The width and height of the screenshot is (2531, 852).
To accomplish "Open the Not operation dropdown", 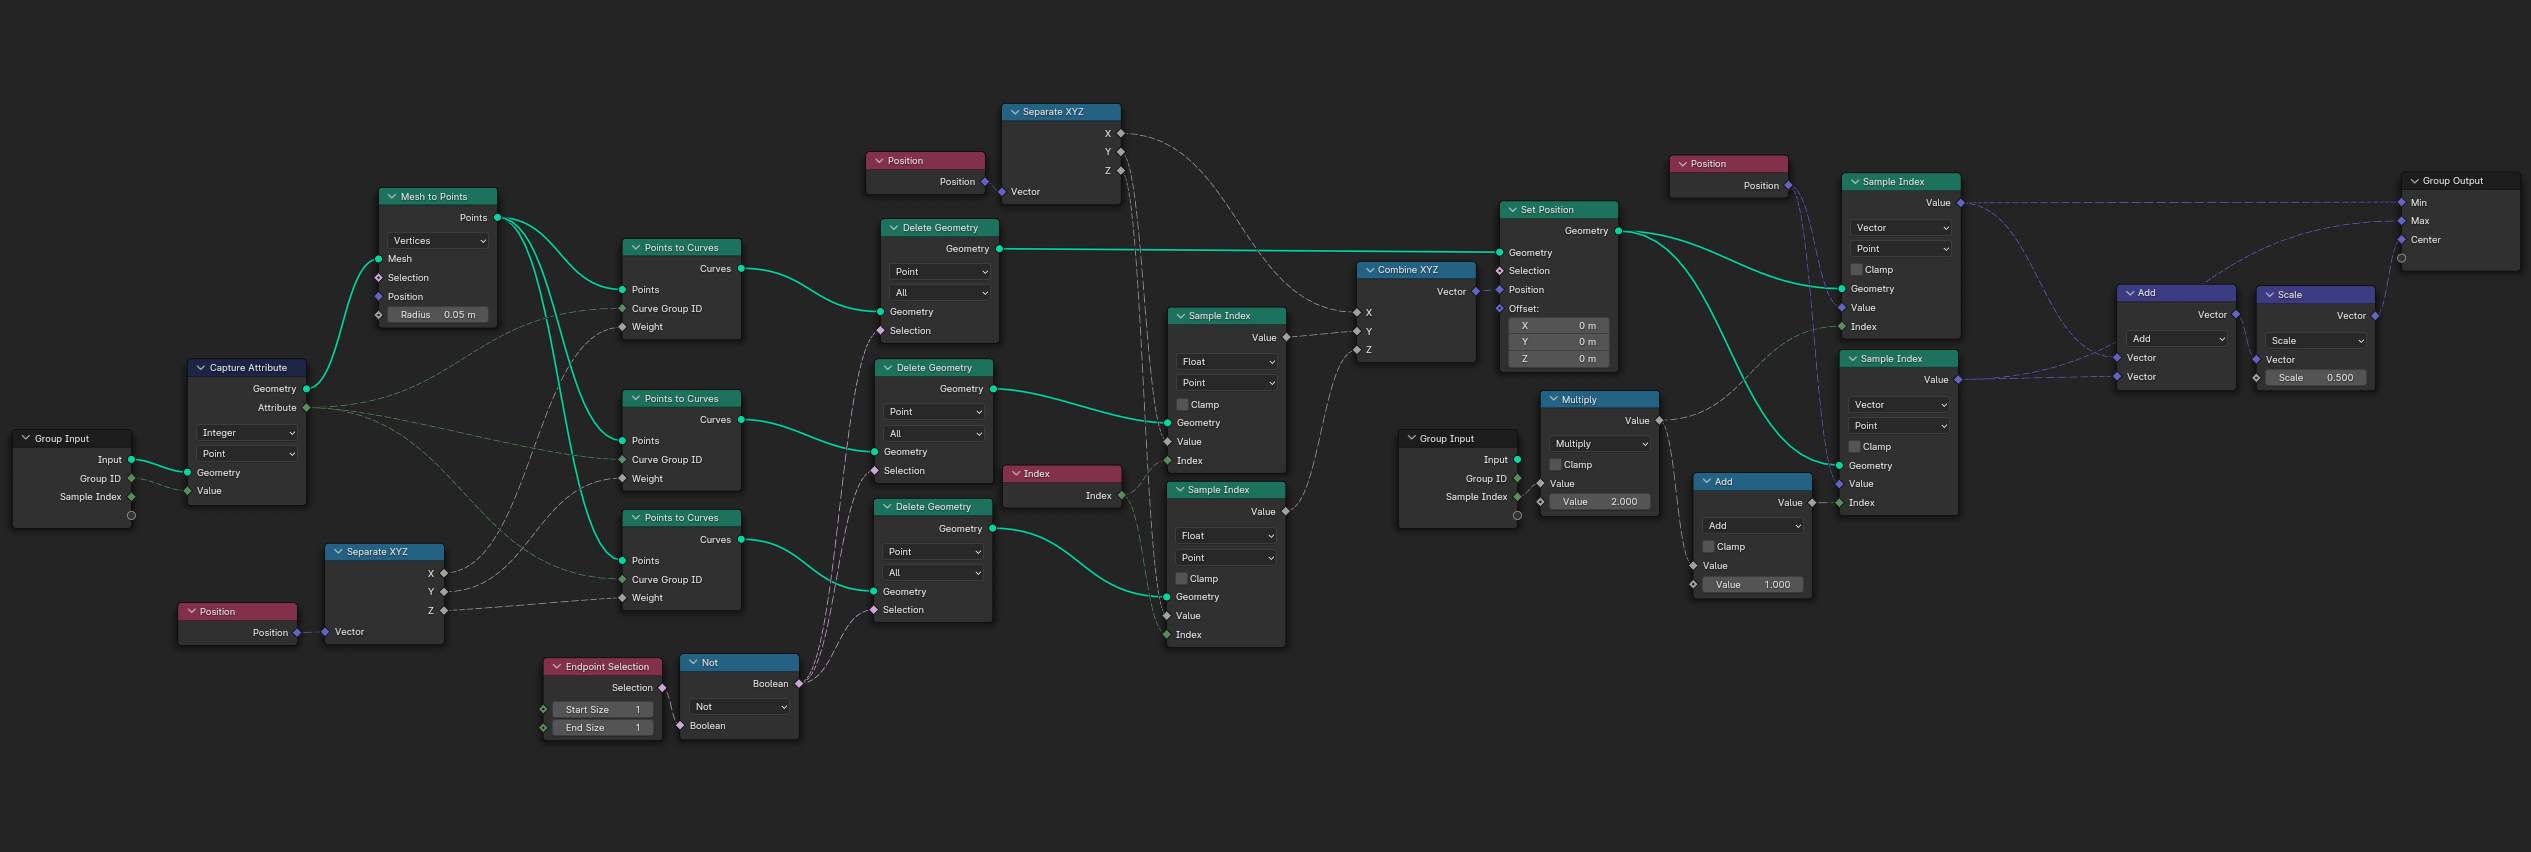I will point(740,707).
